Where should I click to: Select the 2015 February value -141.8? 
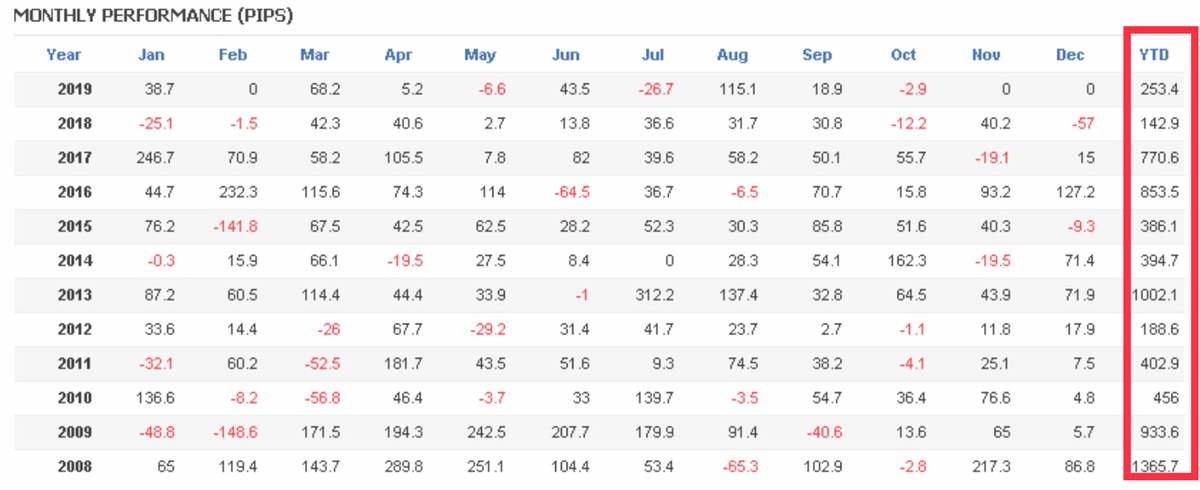click(235, 226)
